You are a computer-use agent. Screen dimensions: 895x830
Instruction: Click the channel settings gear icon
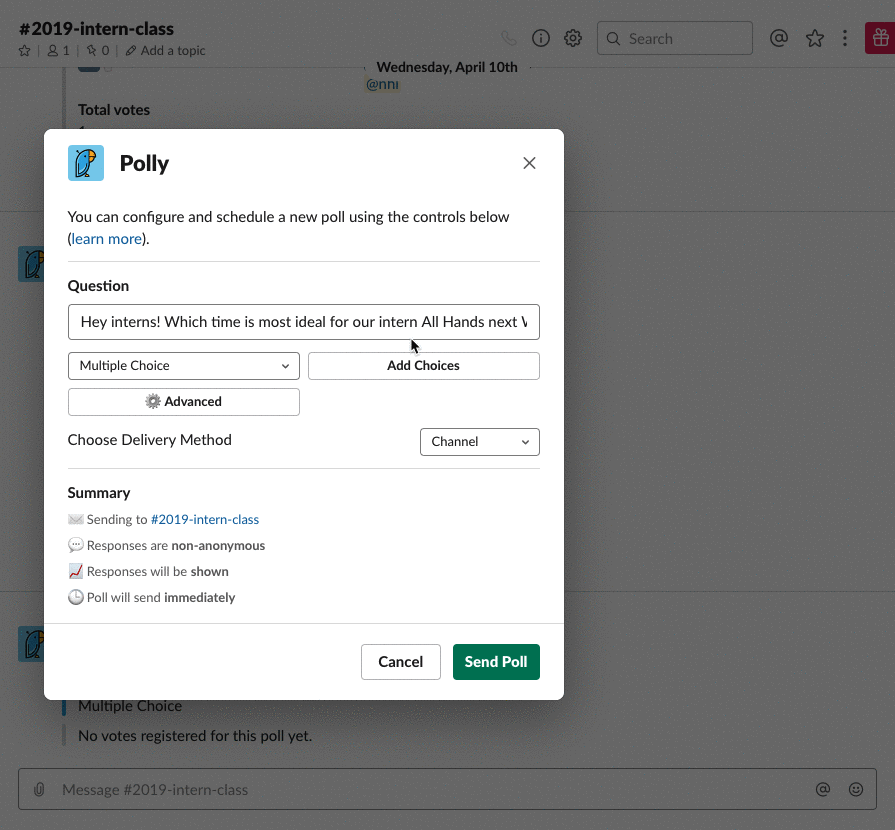(x=572, y=38)
